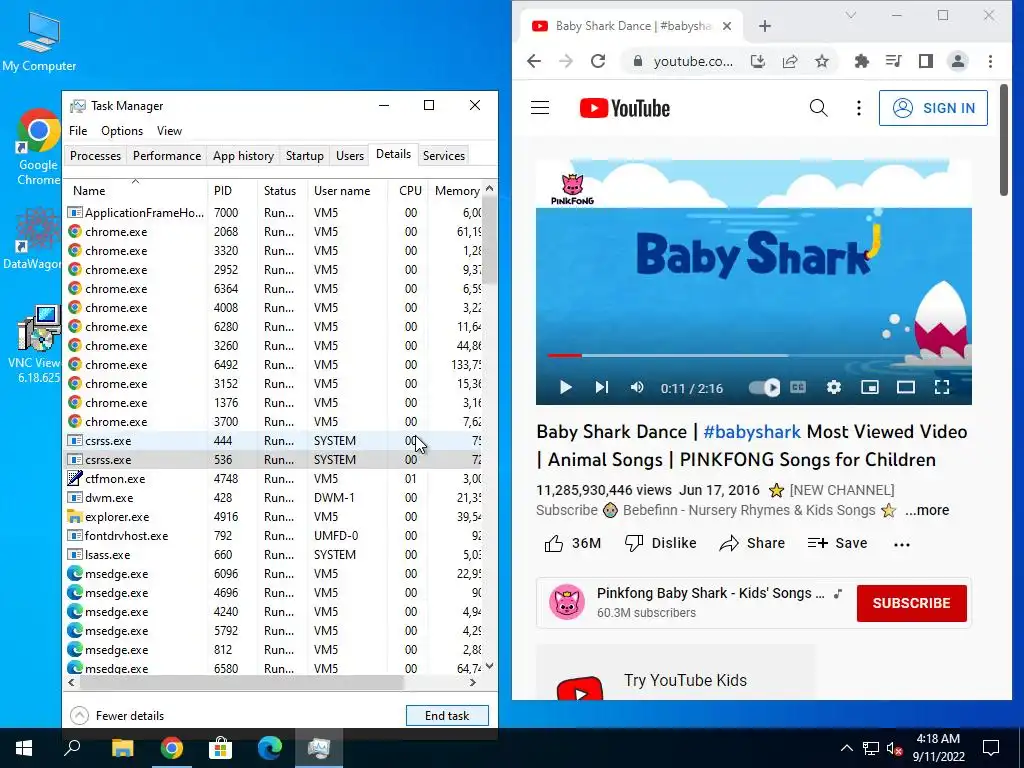Share this page from address bar
Screen dimensions: 1024x768
click(790, 61)
